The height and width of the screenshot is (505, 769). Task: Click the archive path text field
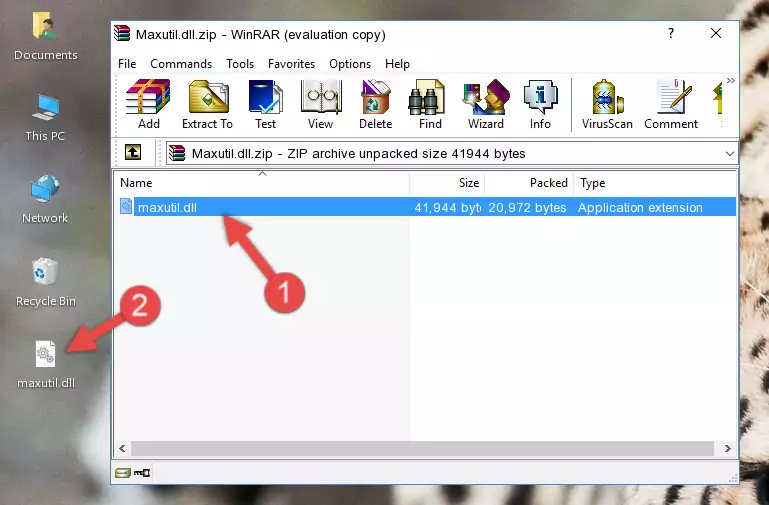[452, 153]
